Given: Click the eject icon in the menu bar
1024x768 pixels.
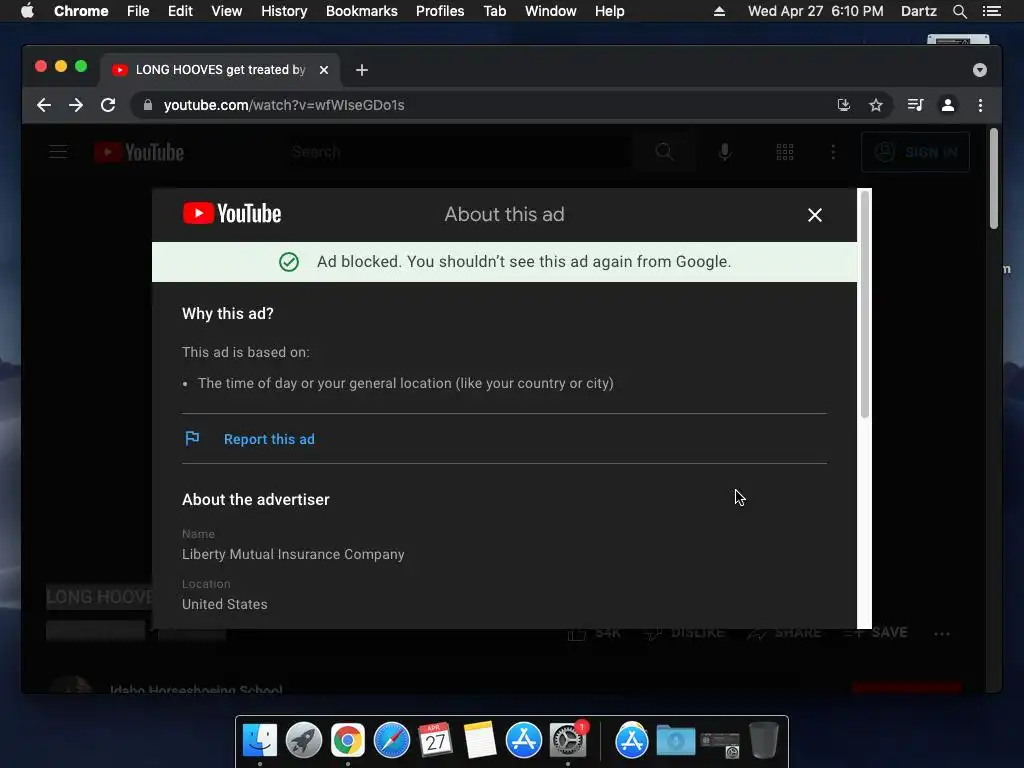Looking at the screenshot, I should [719, 11].
